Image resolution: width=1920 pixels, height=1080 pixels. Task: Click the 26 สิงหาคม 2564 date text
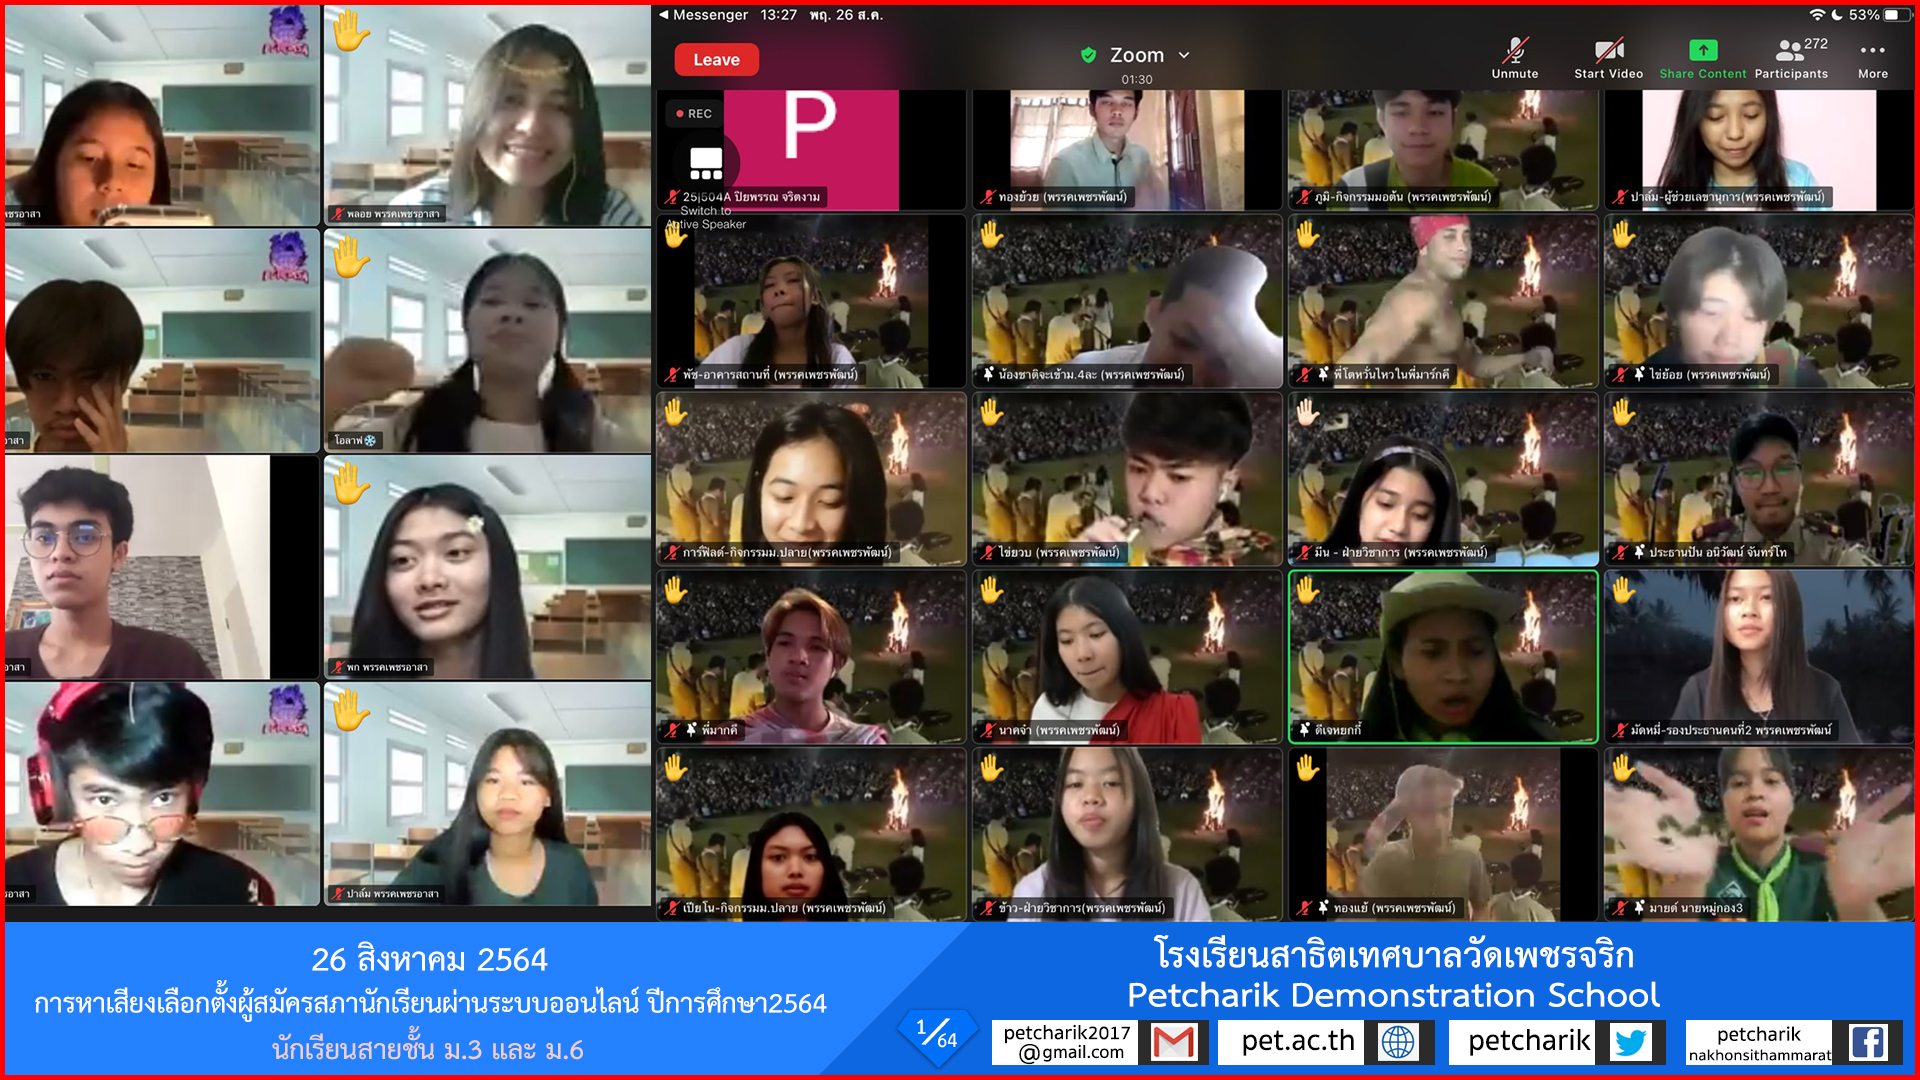[x=429, y=960]
